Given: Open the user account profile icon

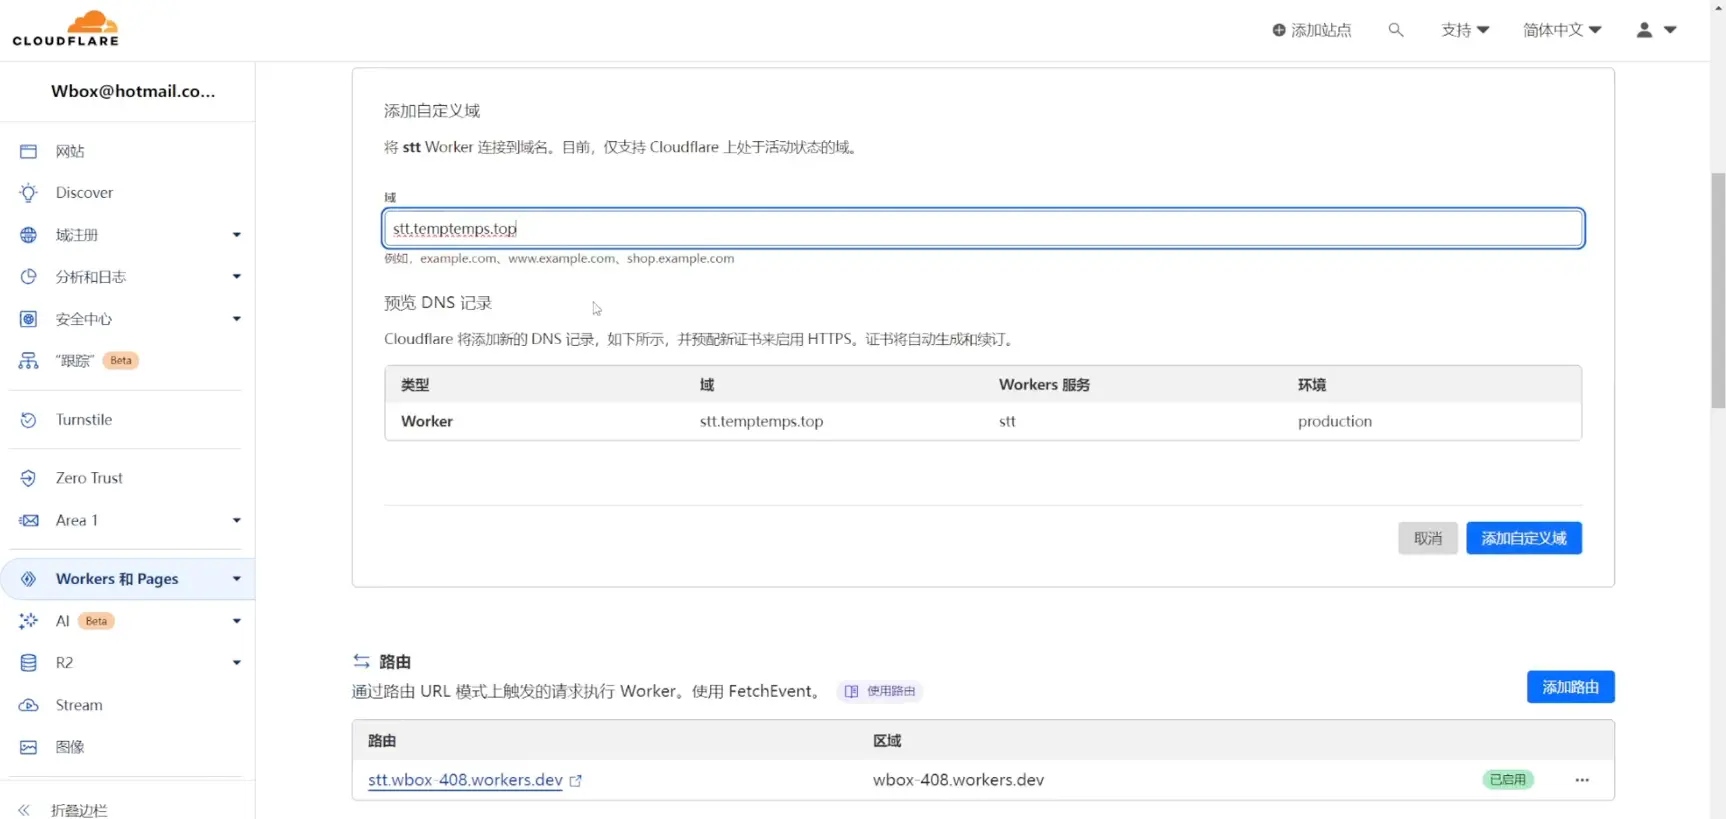Looking at the screenshot, I should [1644, 30].
